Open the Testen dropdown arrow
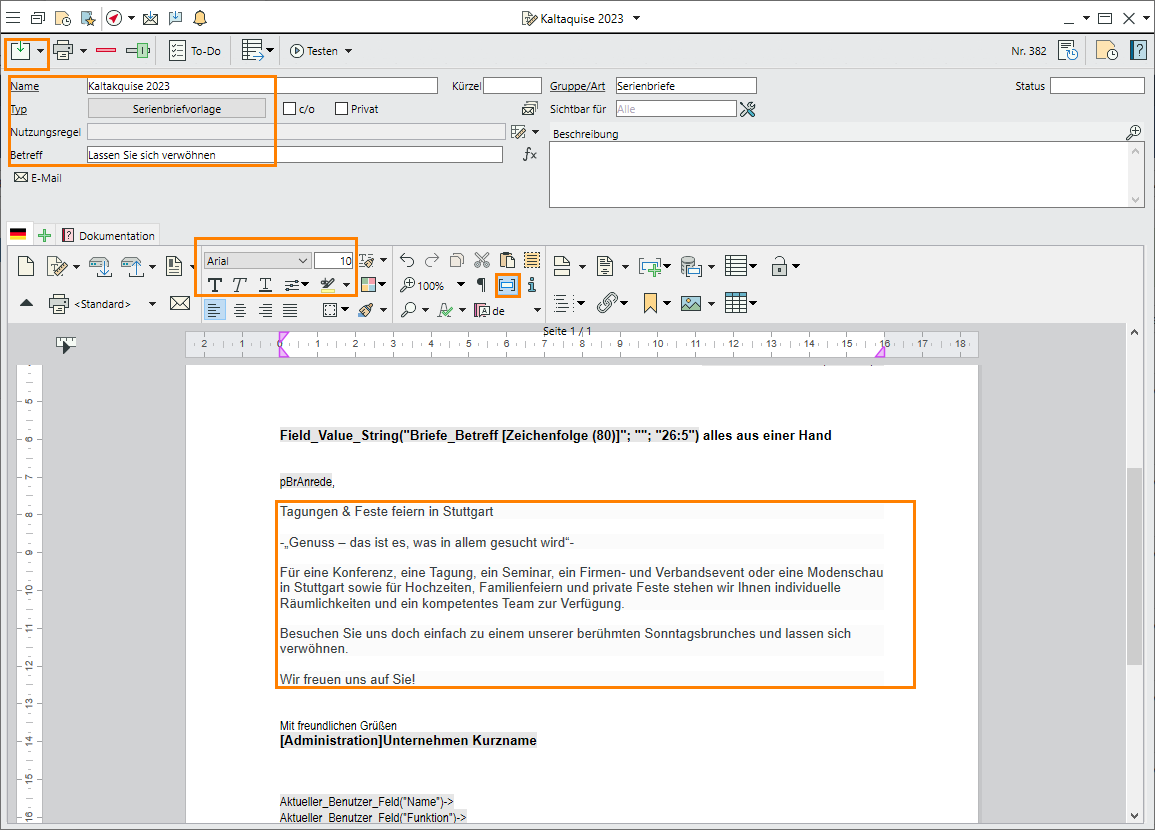The height and width of the screenshot is (830, 1155). click(348, 51)
